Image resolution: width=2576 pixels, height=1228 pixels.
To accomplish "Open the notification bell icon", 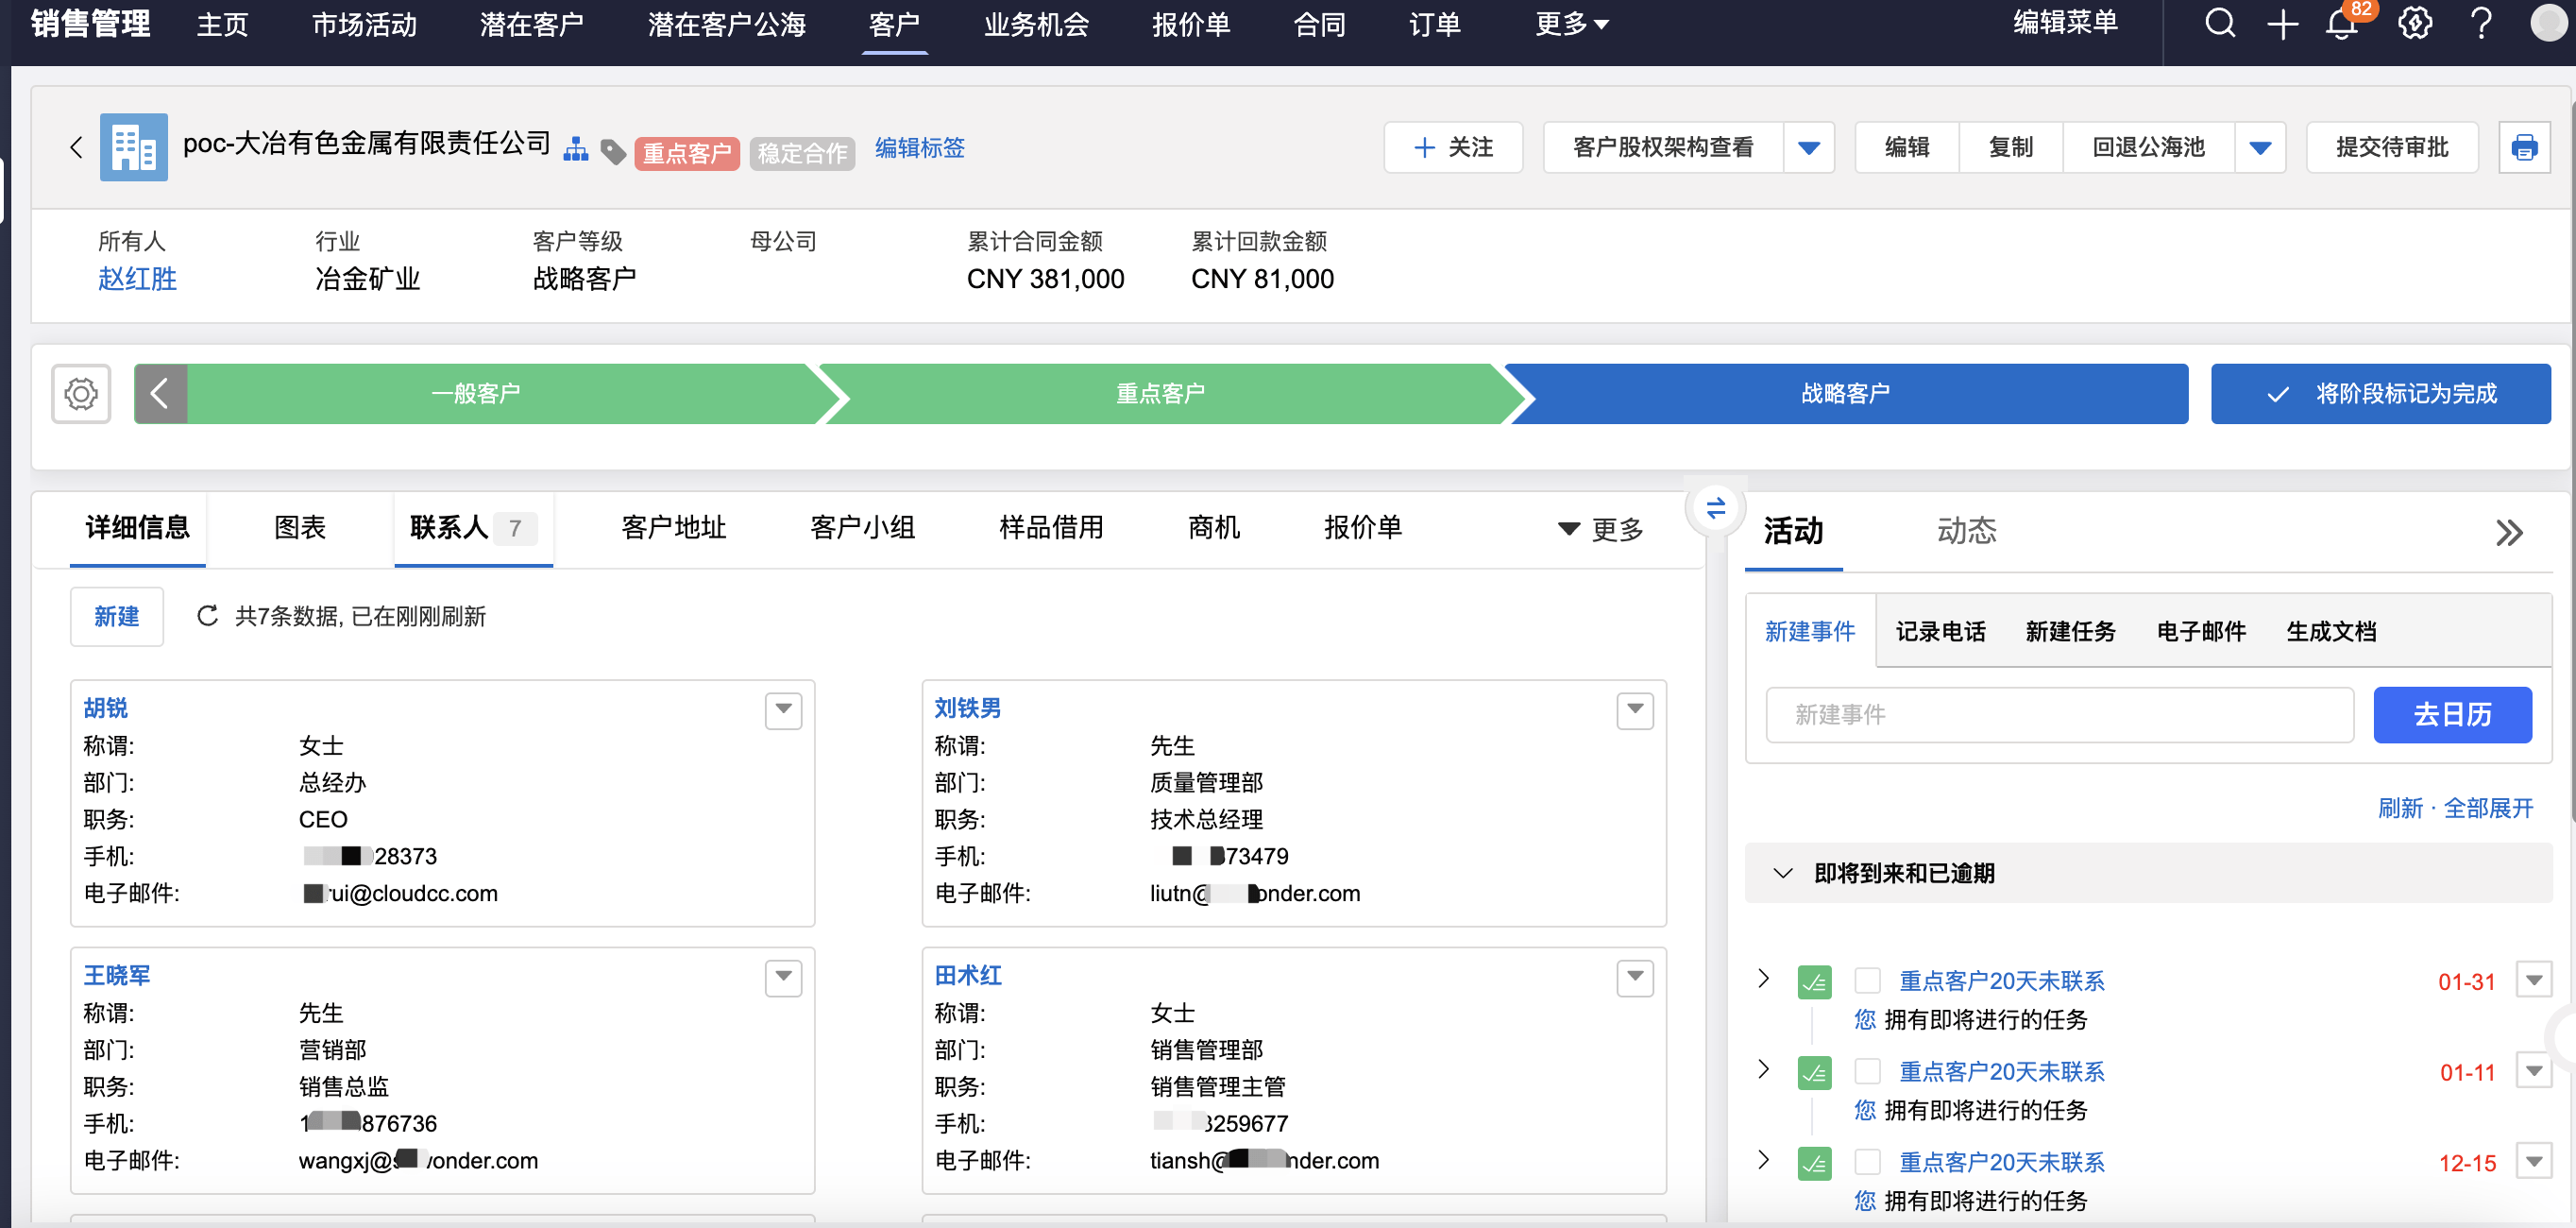I will (x=2341, y=24).
